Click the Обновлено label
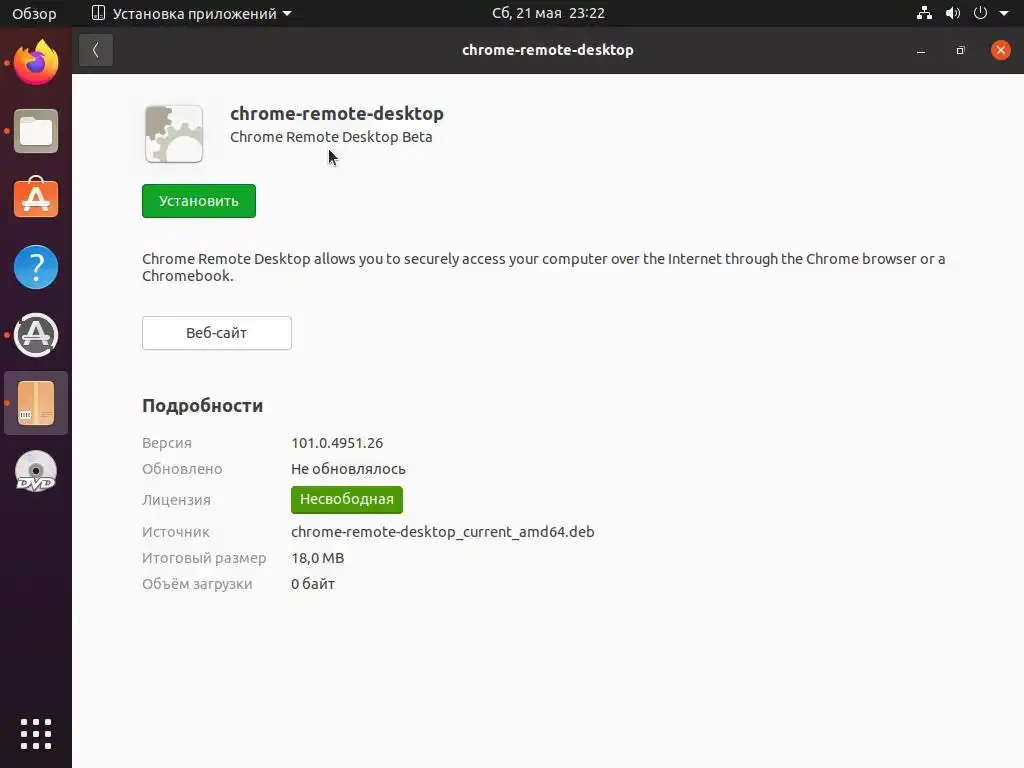The width and height of the screenshot is (1024, 768). (x=182, y=469)
